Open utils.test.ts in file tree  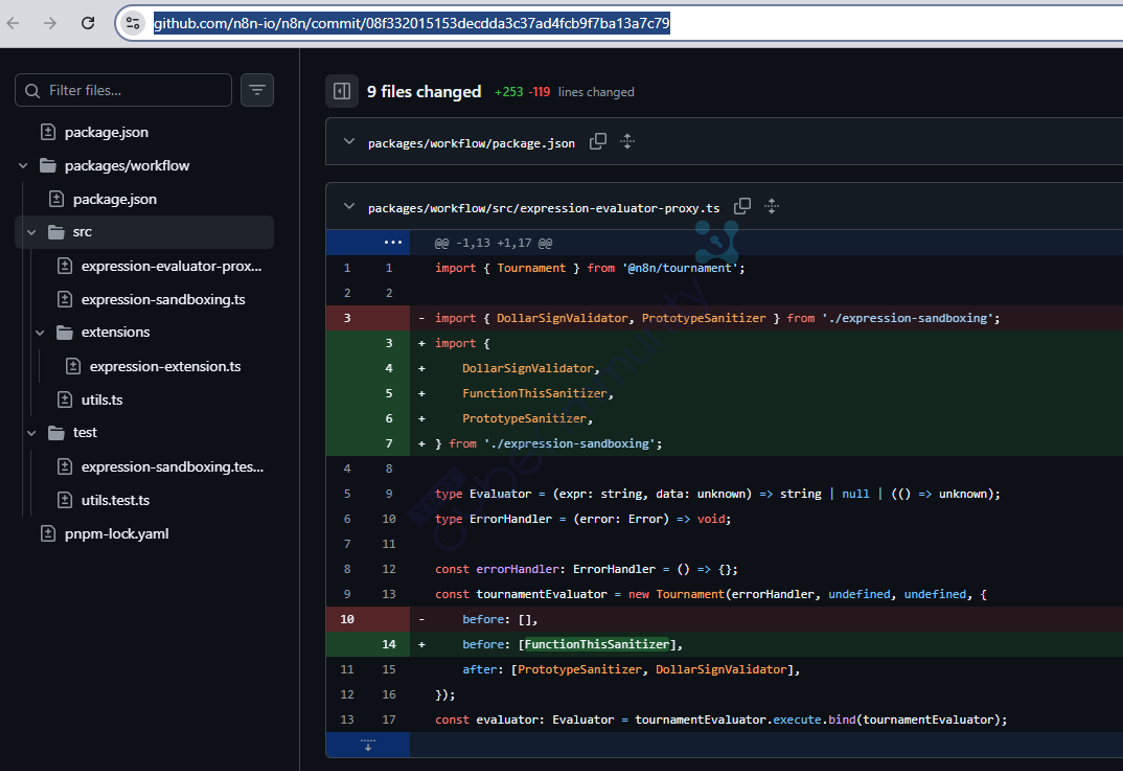[115, 500]
